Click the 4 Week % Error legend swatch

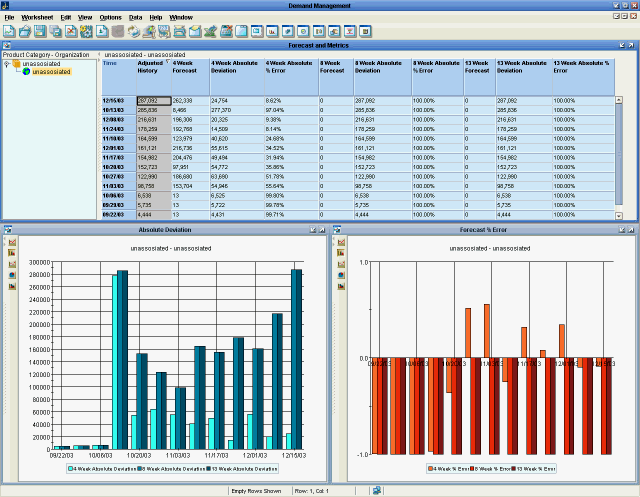pyautogui.click(x=430, y=469)
